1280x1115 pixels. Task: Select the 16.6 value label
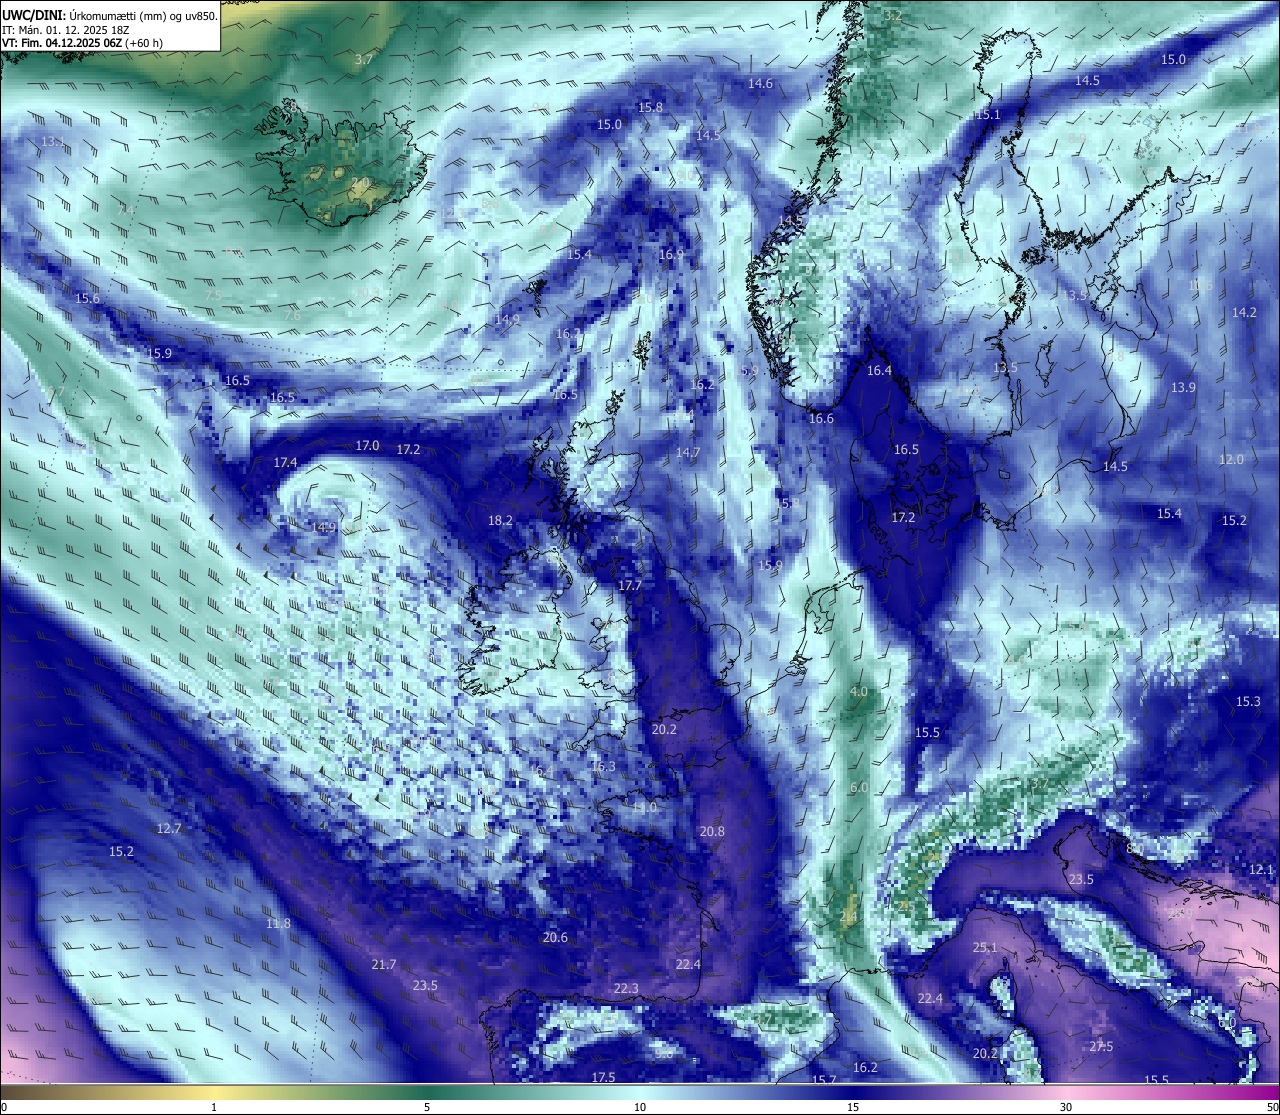(821, 418)
